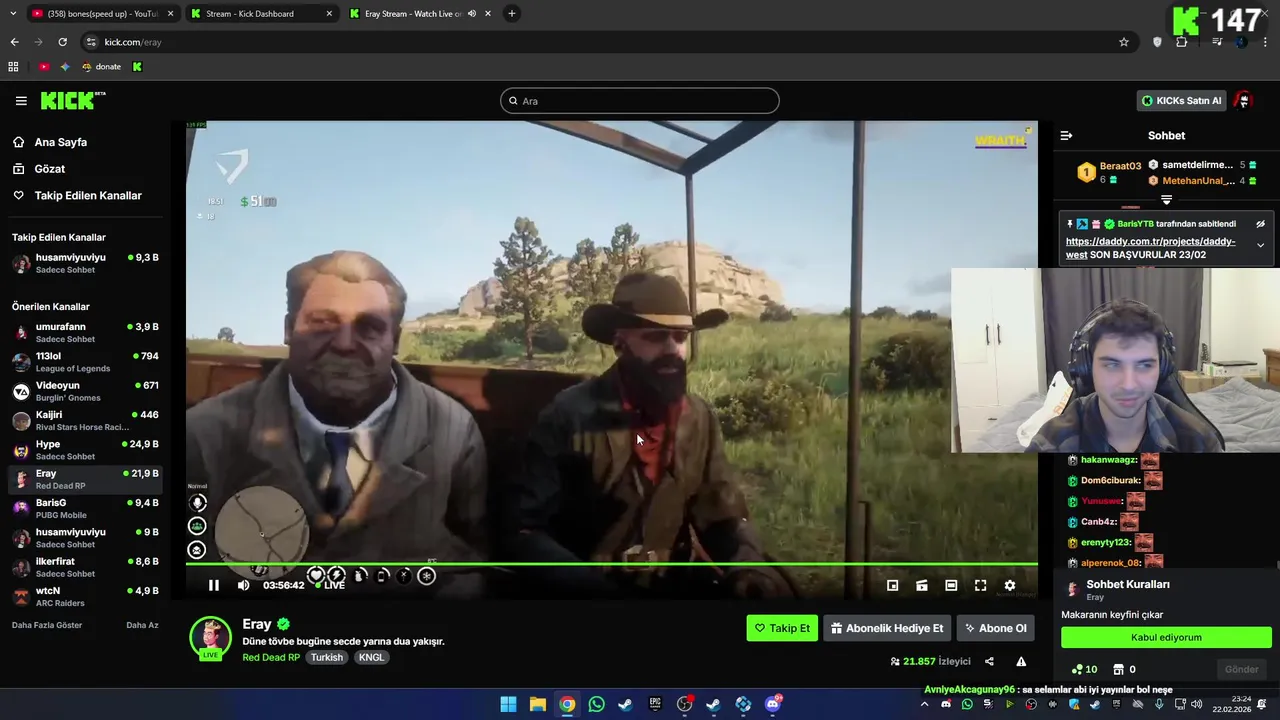Click the Gönder send button

point(1242,669)
